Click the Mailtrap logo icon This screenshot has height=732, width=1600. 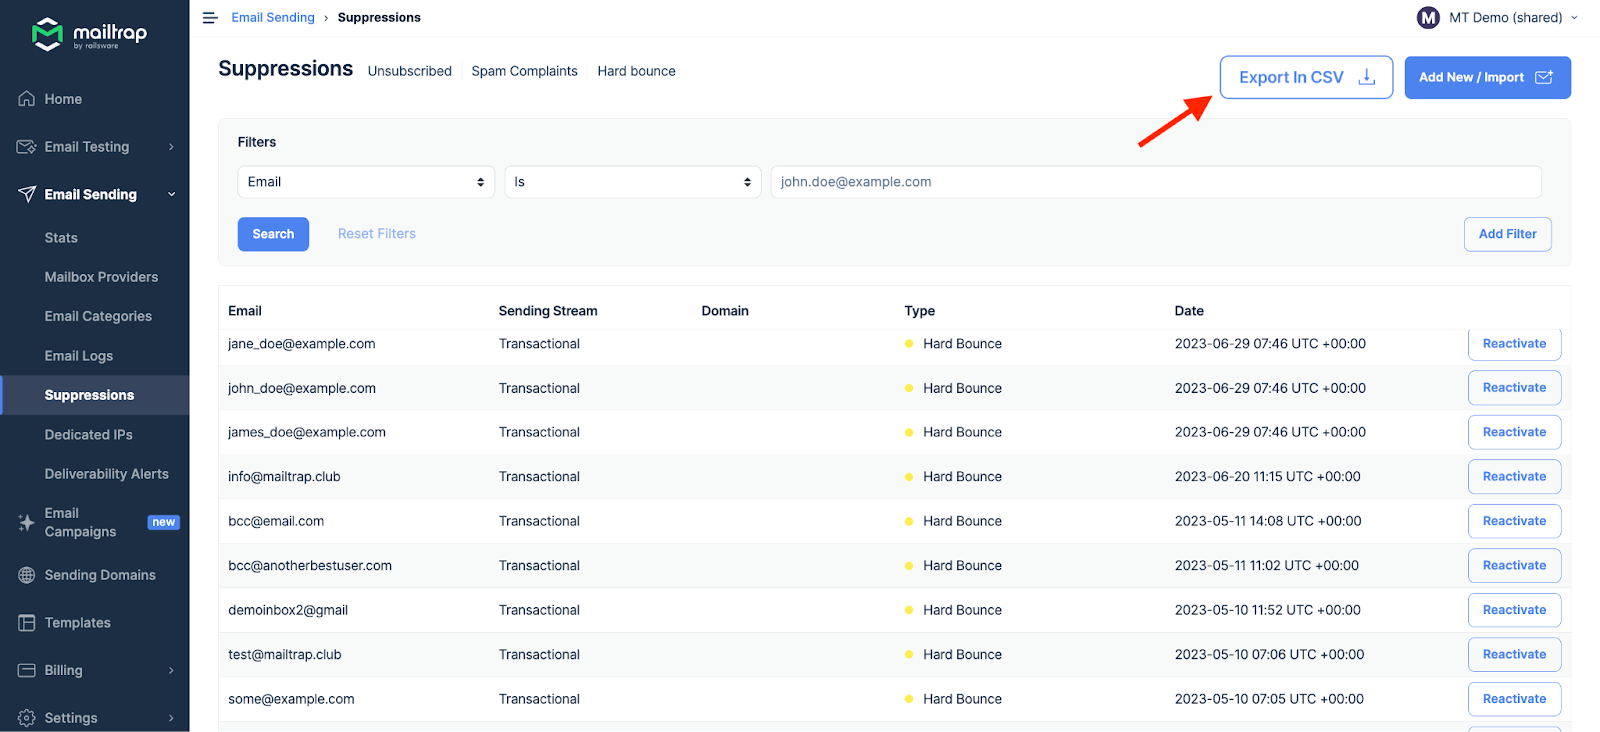pyautogui.click(x=47, y=34)
